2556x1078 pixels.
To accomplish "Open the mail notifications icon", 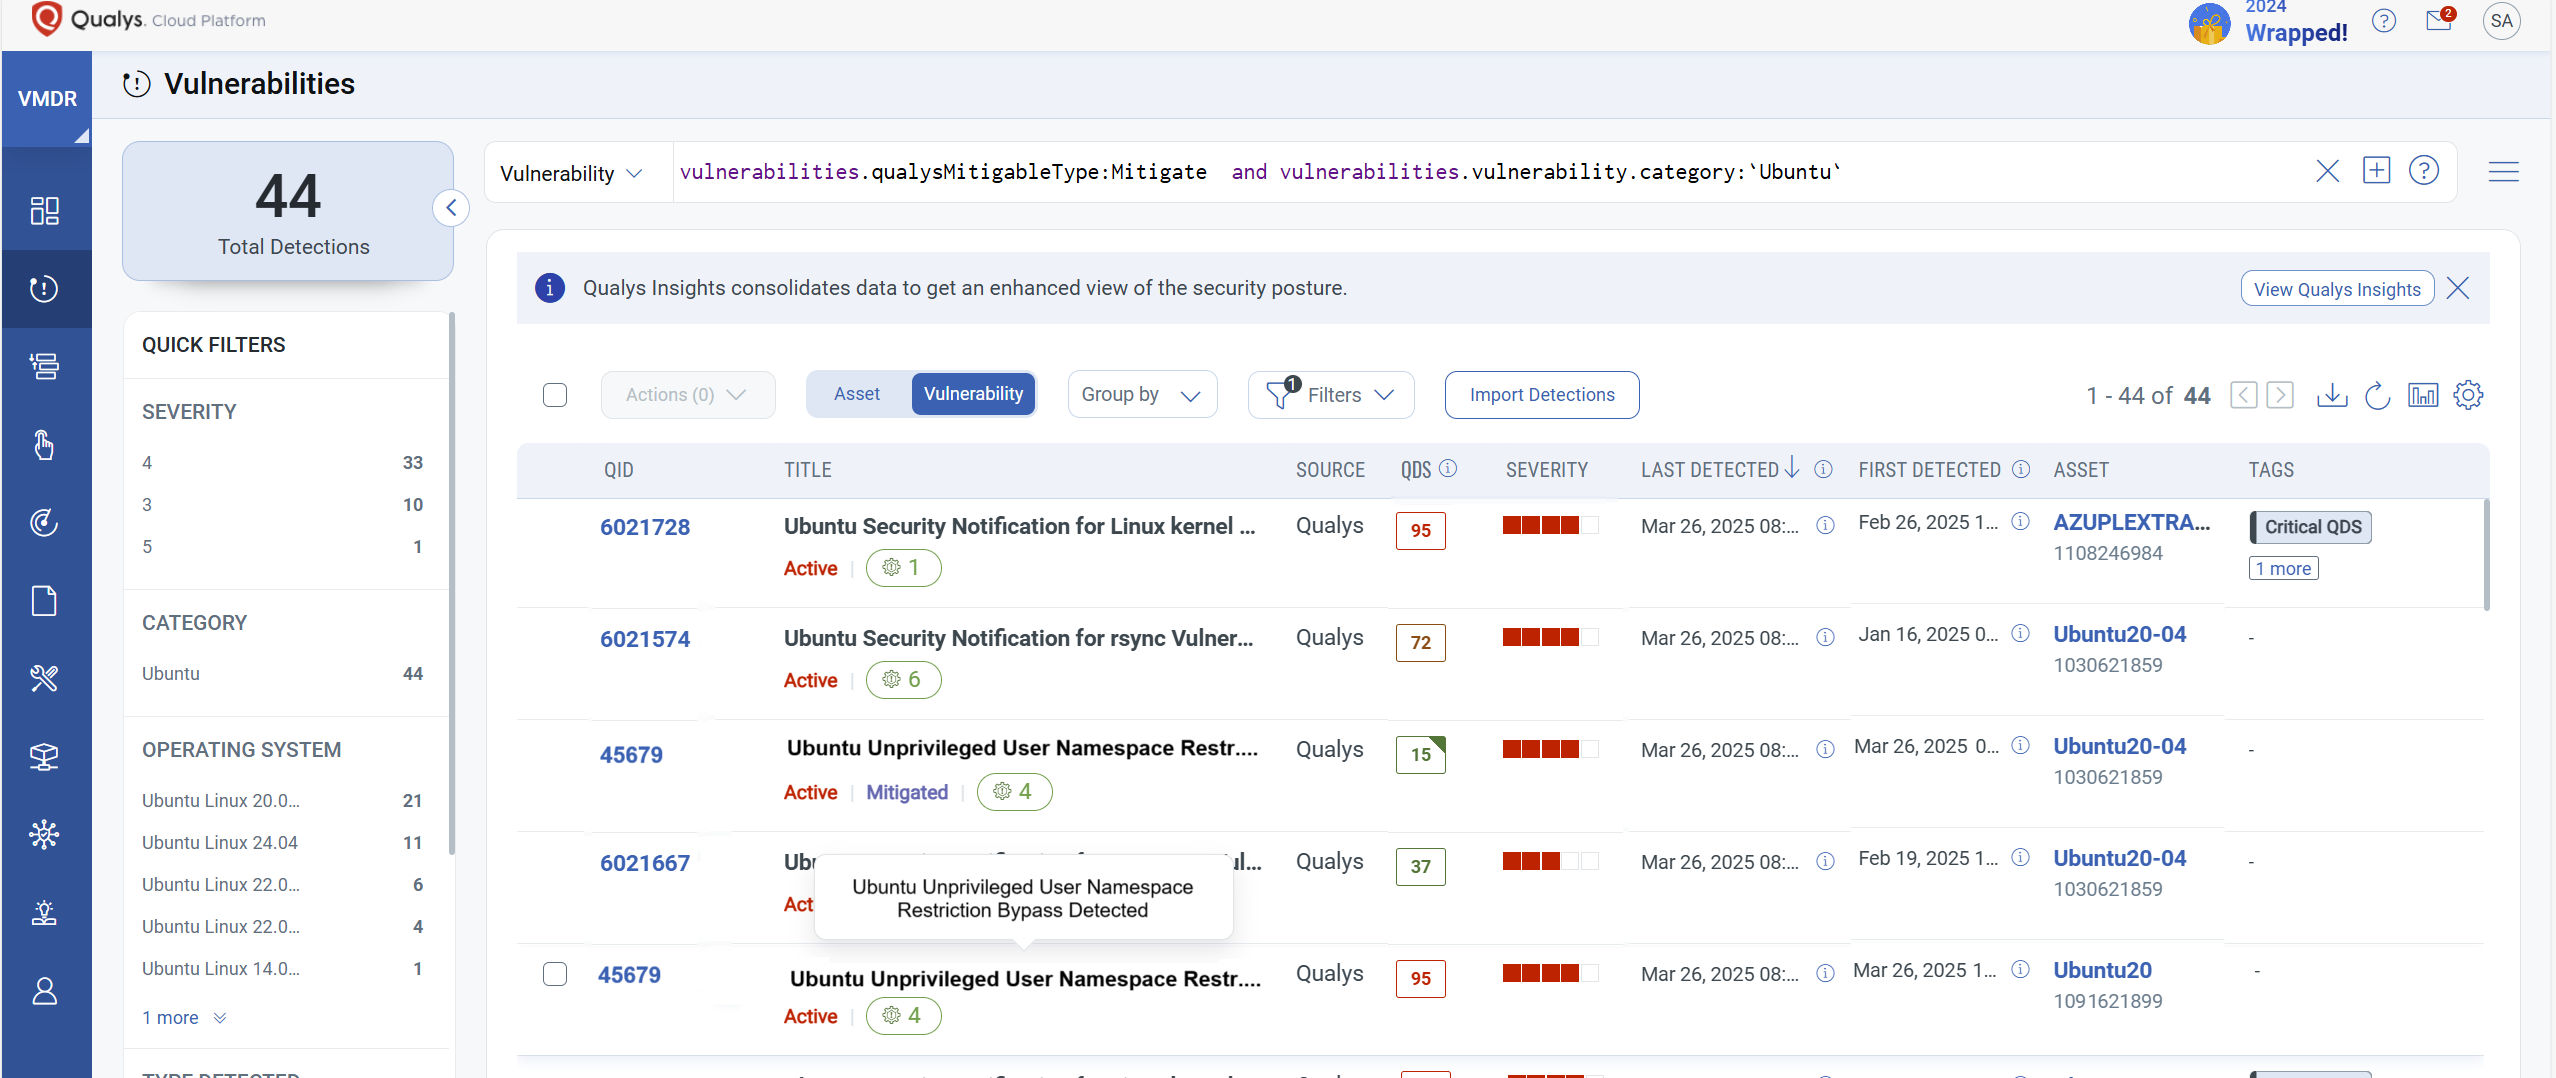I will (2438, 21).
